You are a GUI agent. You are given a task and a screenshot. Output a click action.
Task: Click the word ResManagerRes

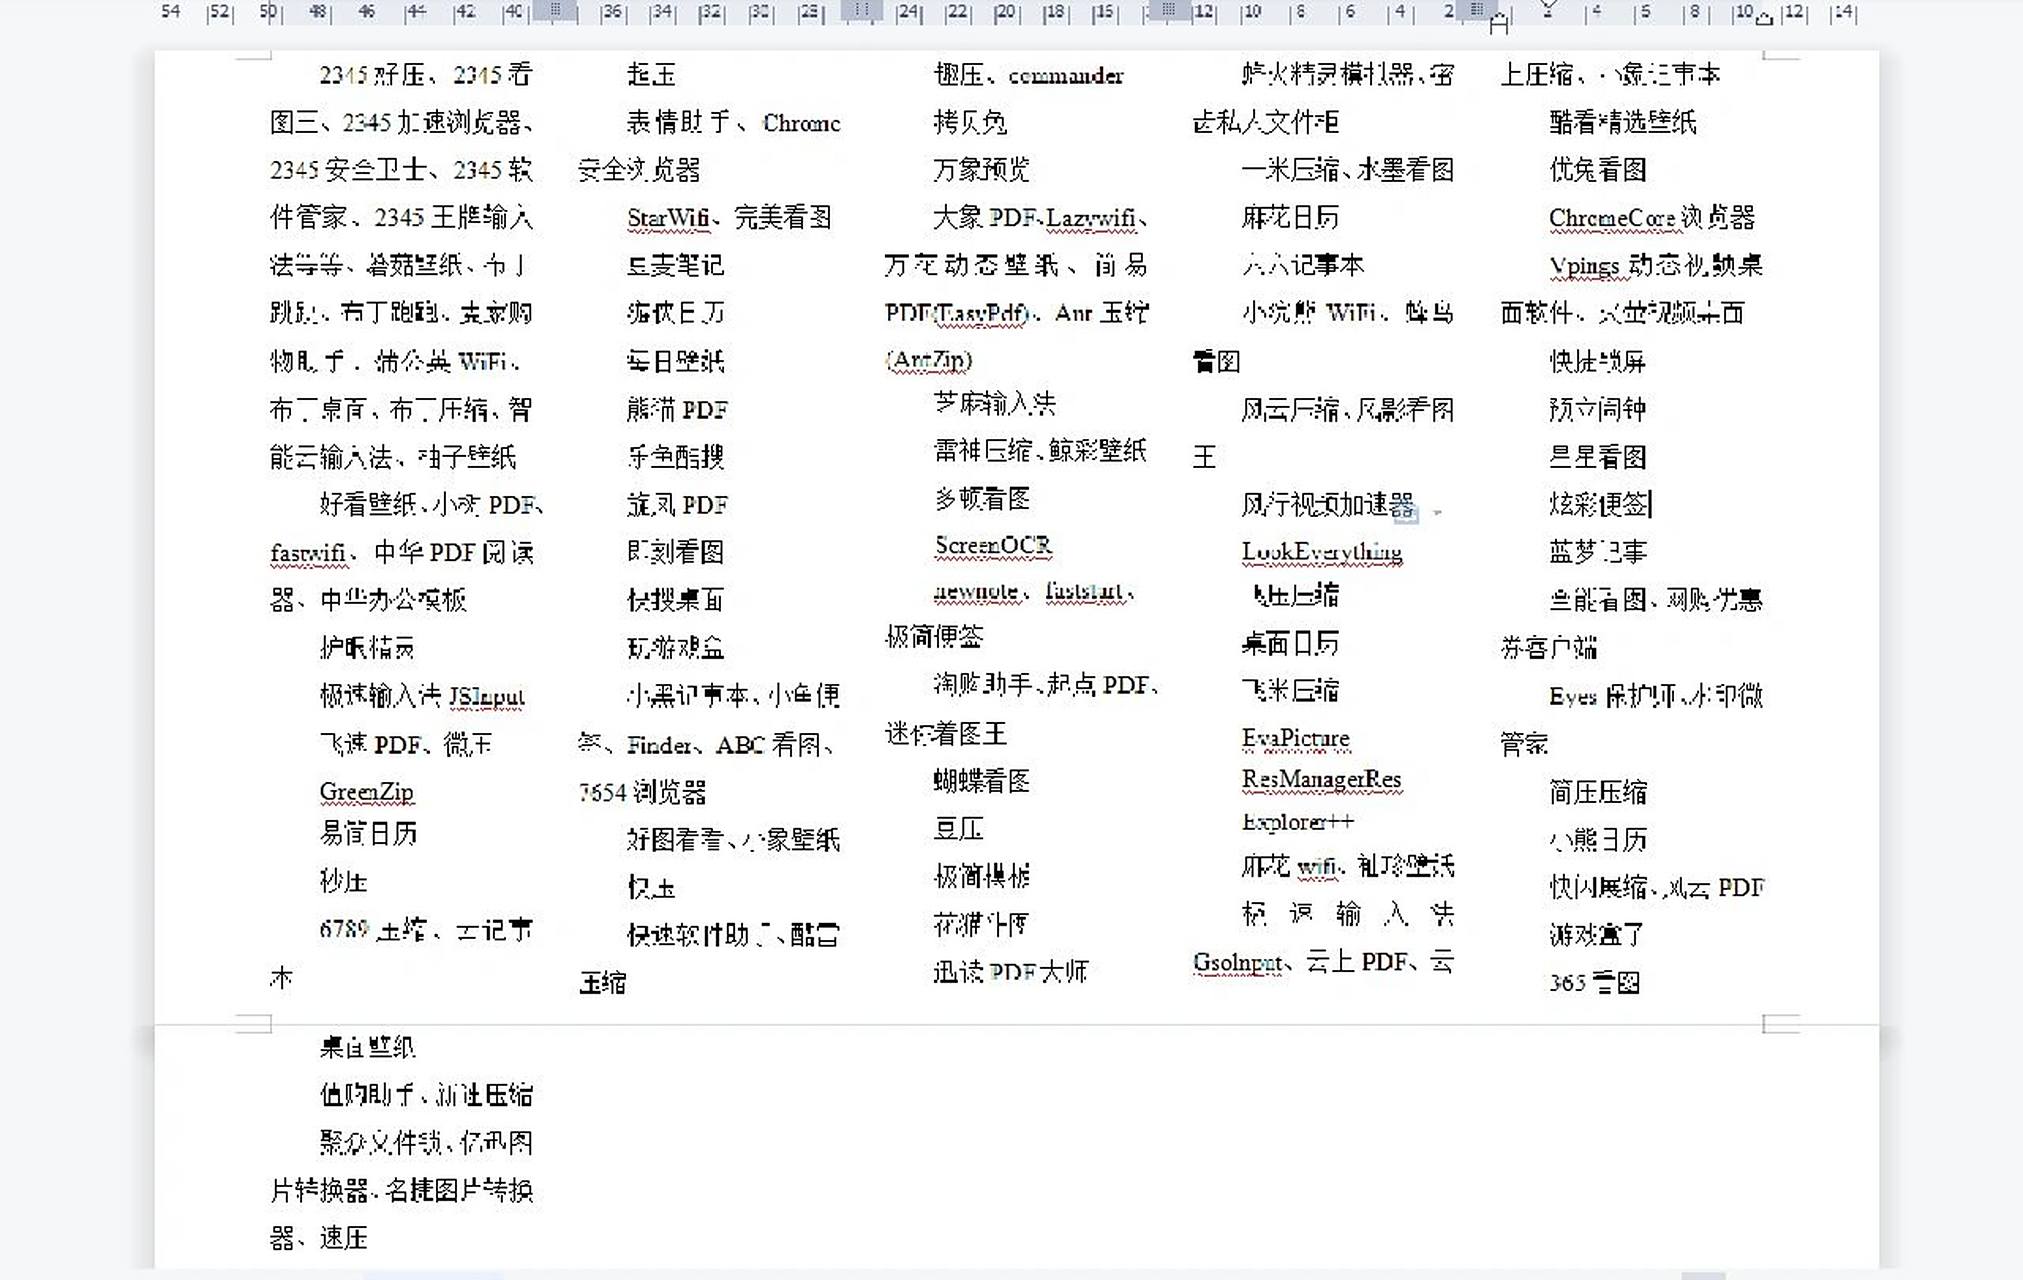[x=1322, y=780]
